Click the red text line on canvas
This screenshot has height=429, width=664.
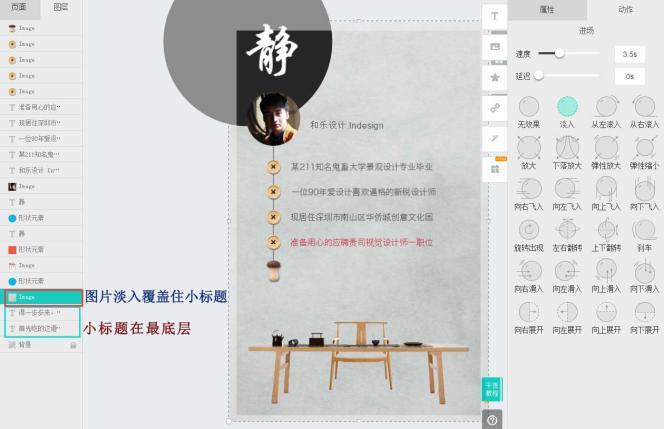(x=361, y=242)
